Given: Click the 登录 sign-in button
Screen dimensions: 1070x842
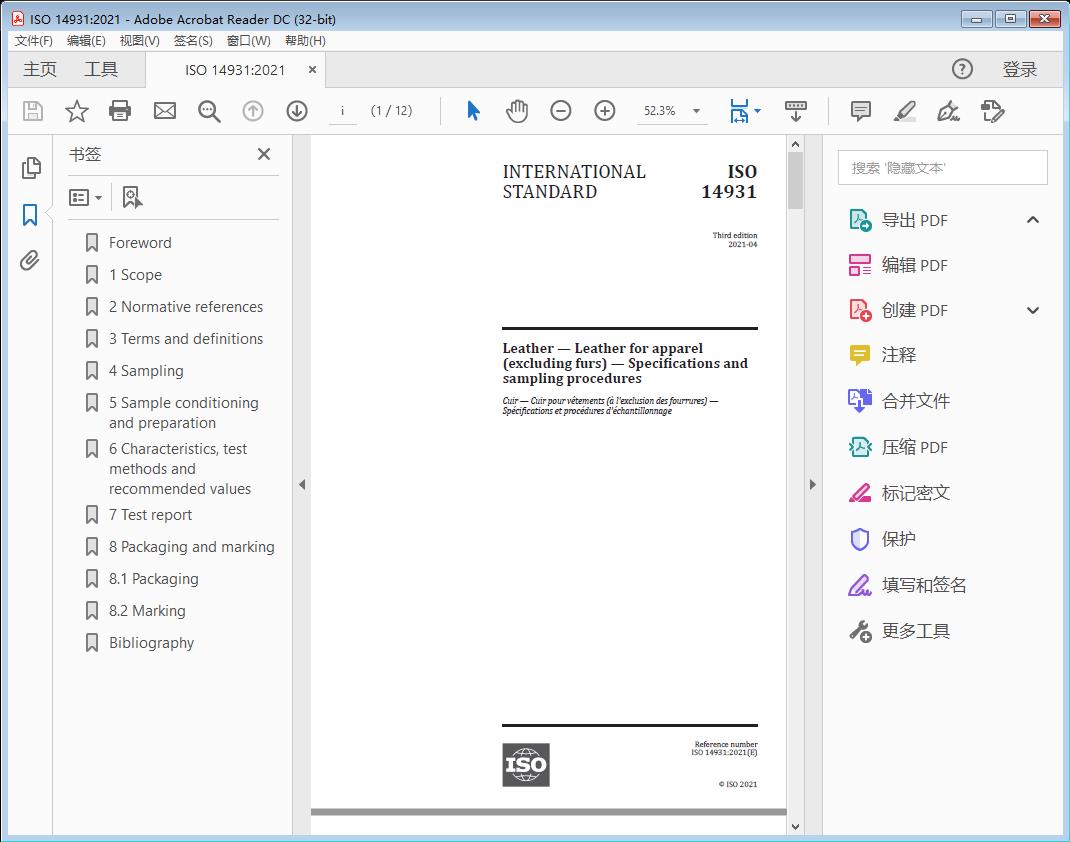Looking at the screenshot, I should click(x=1019, y=69).
